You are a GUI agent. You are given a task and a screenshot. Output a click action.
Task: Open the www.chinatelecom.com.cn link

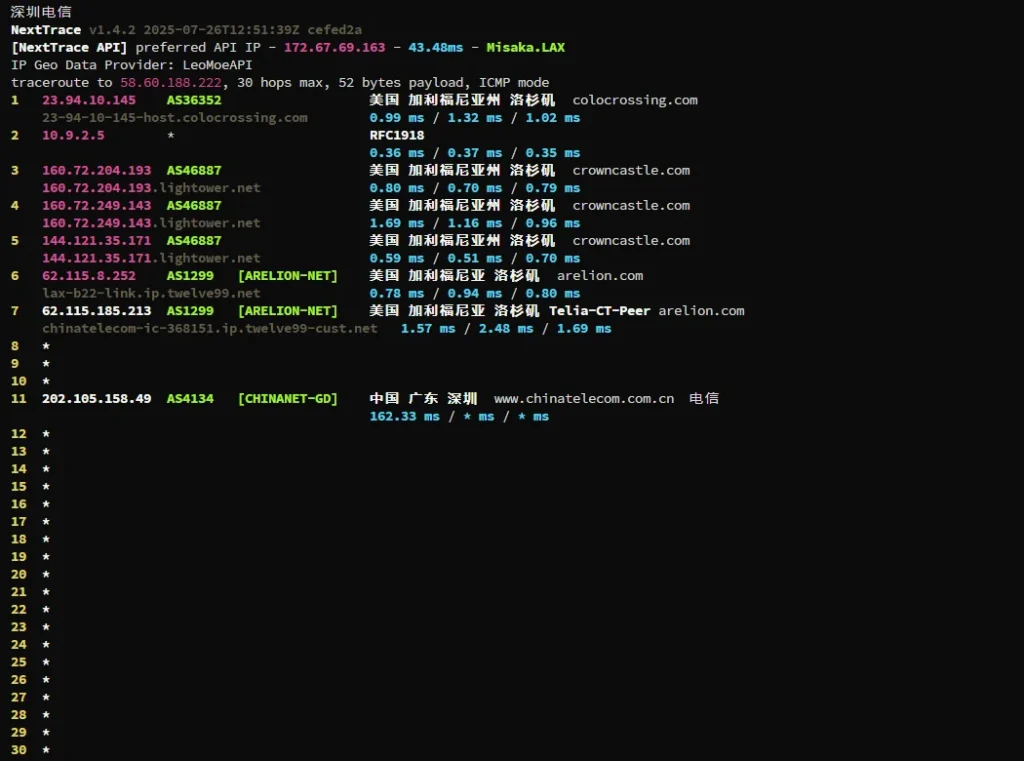pyautogui.click(x=583, y=398)
